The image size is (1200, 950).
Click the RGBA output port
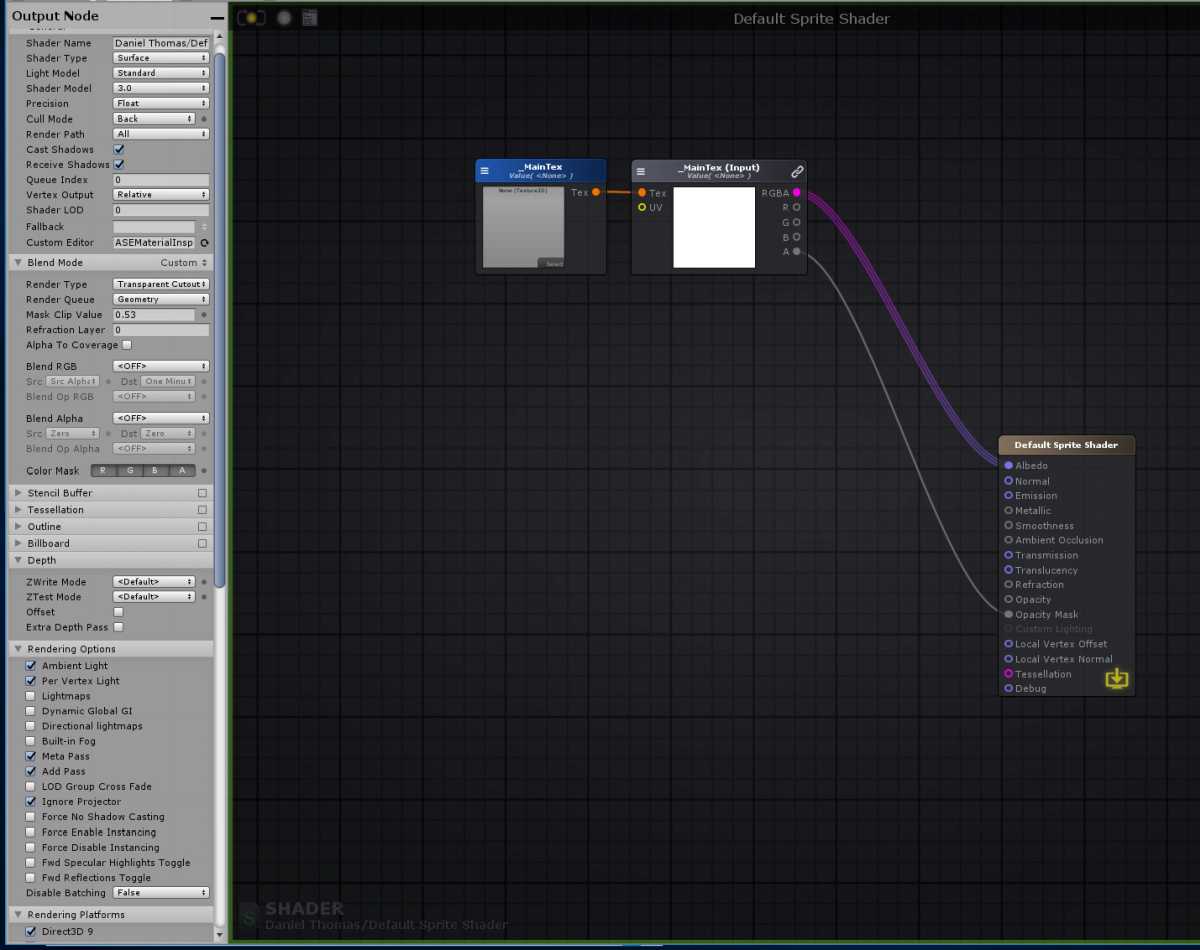coord(797,193)
